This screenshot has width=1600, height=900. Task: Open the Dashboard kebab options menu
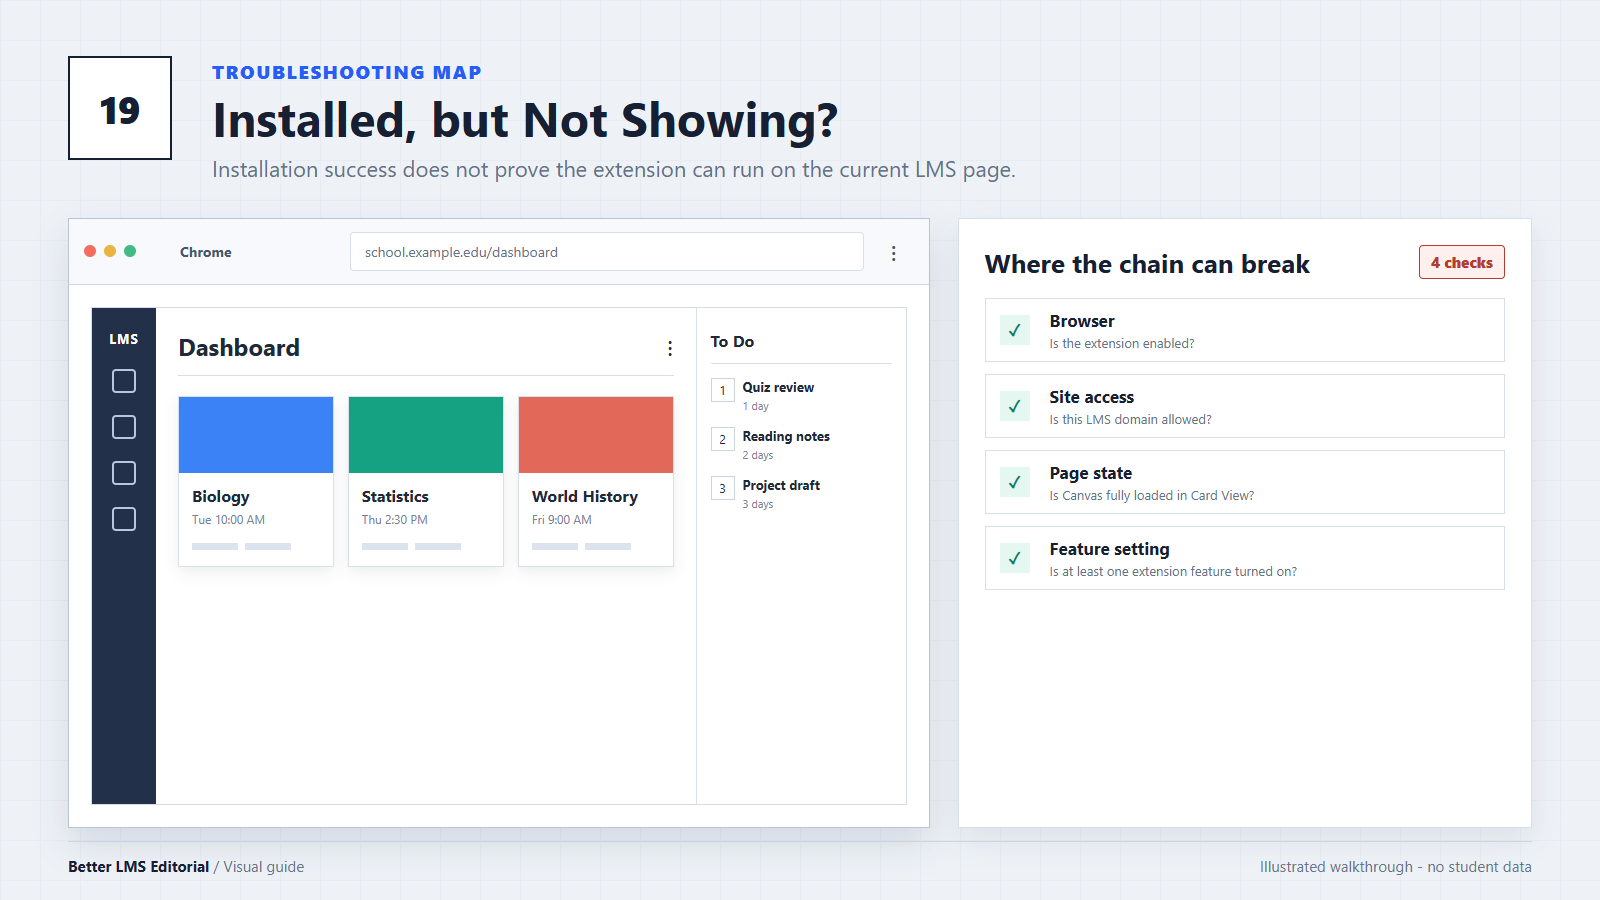coord(669,348)
